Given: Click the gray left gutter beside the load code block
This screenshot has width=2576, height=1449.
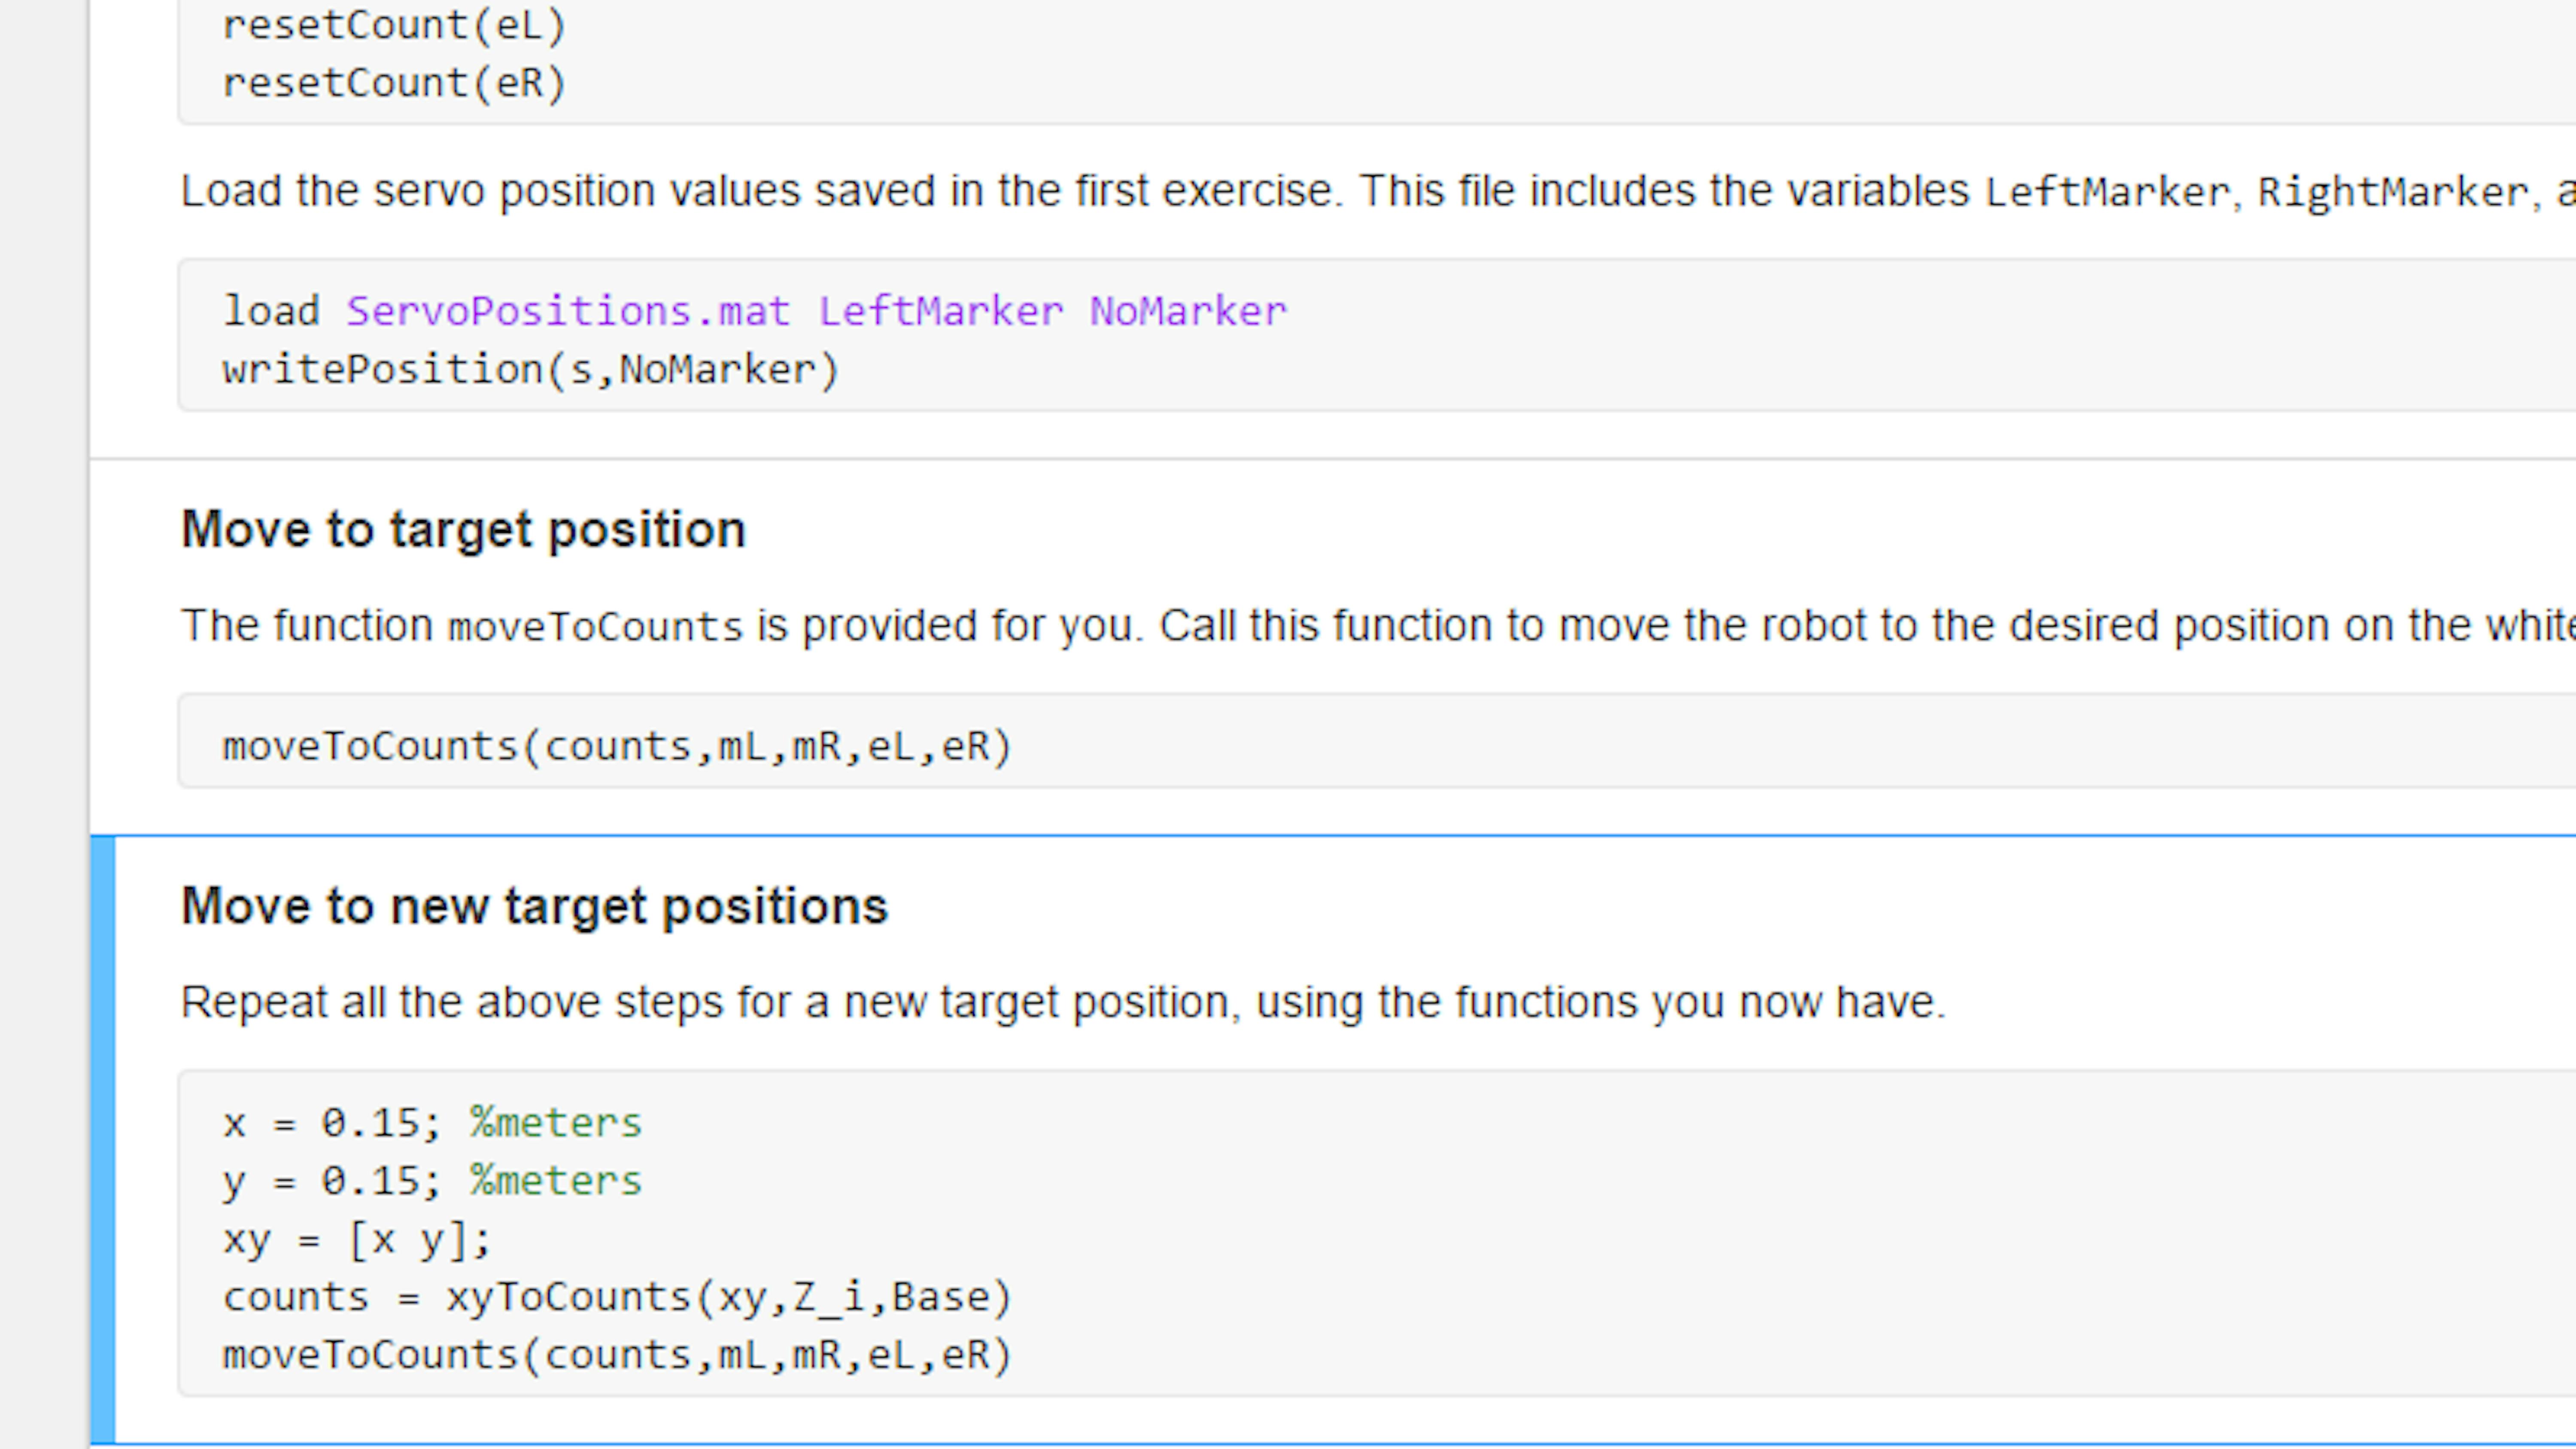Looking at the screenshot, I should point(44,335).
